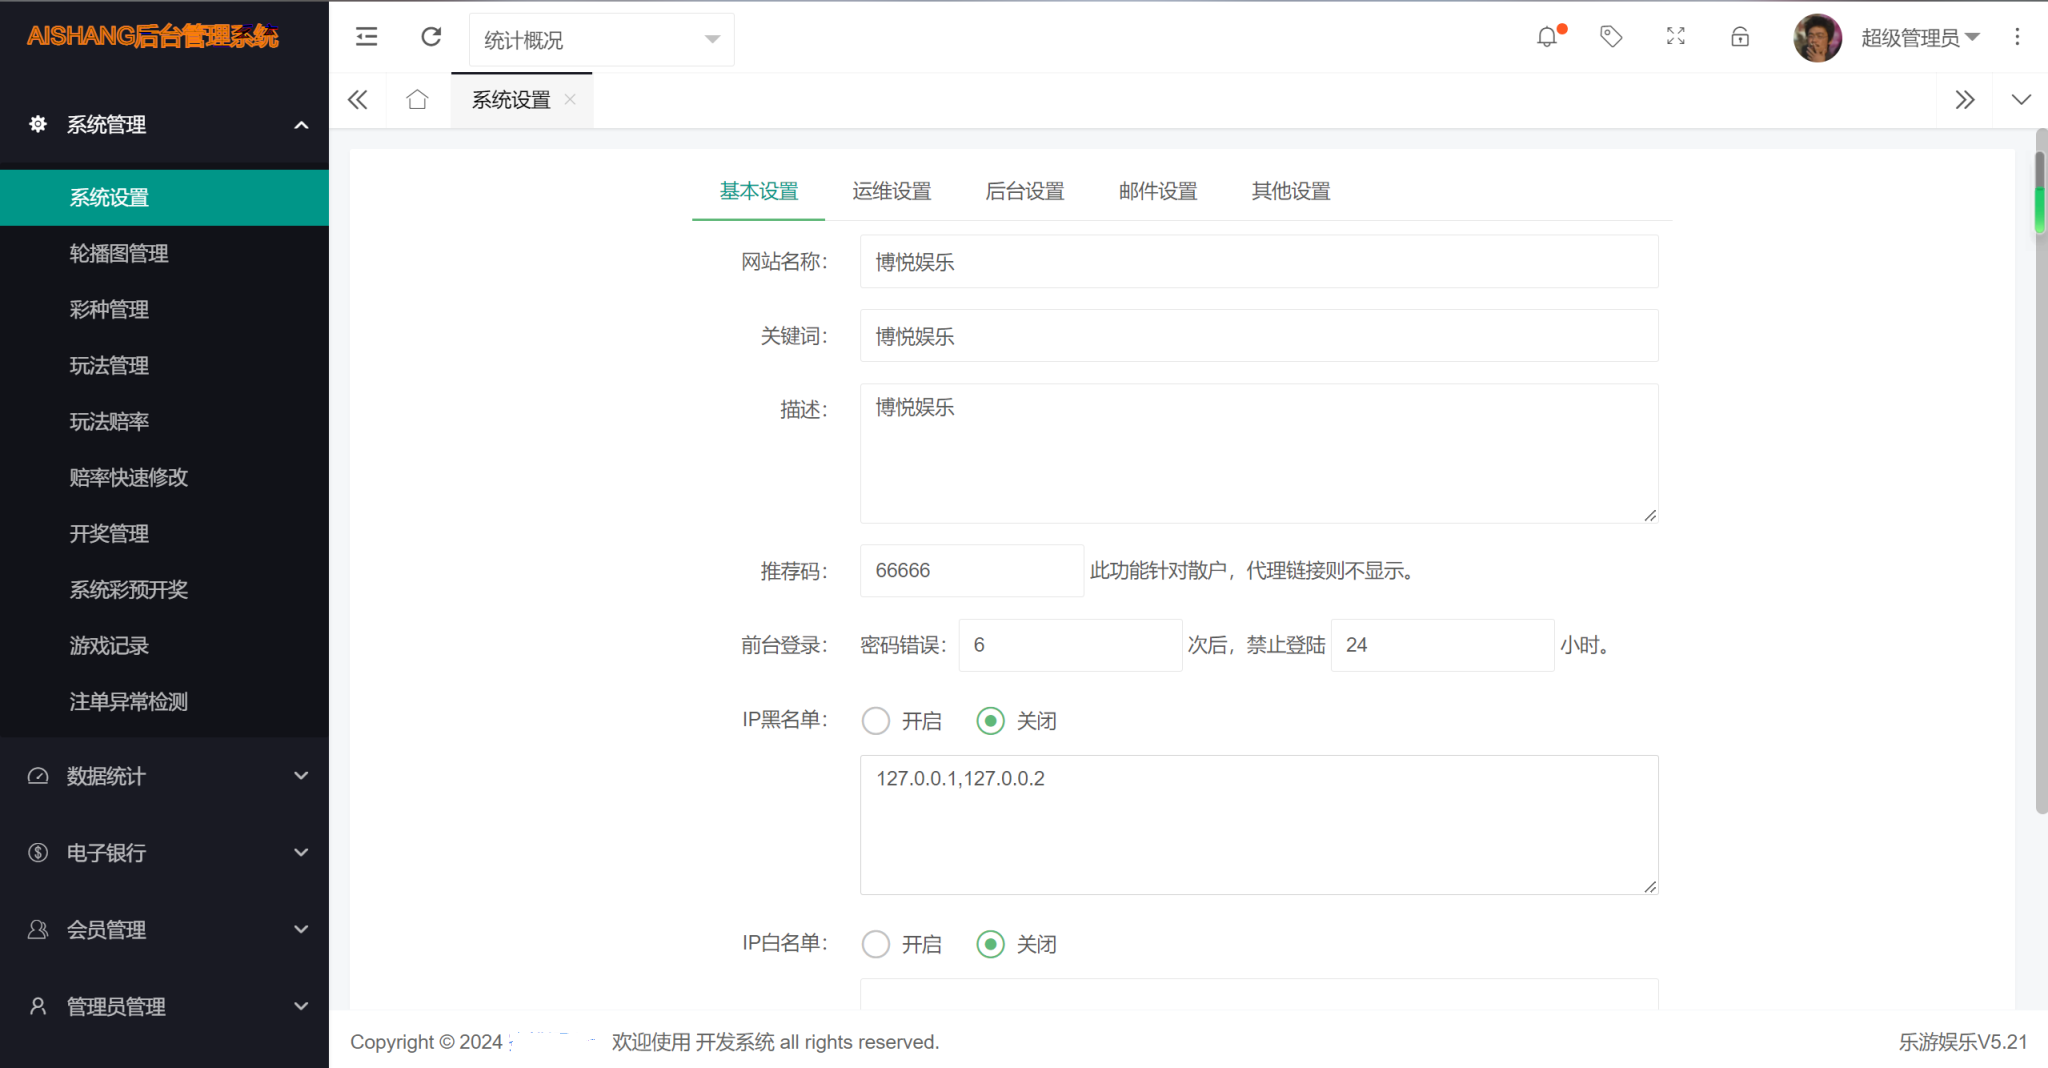Expand the 数据统计 sidebar section
Screen dimensions: 2048x1068
click(165, 776)
